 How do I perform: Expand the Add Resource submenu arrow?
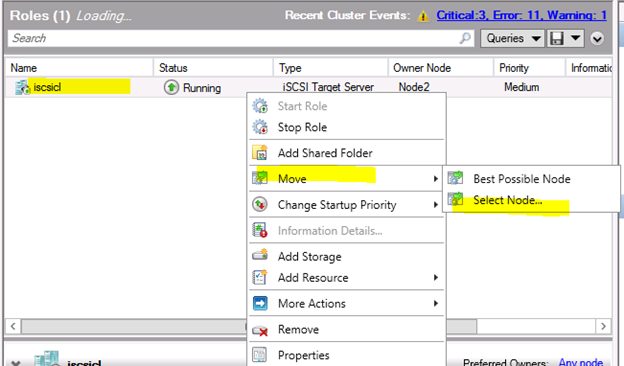pyautogui.click(x=436, y=277)
